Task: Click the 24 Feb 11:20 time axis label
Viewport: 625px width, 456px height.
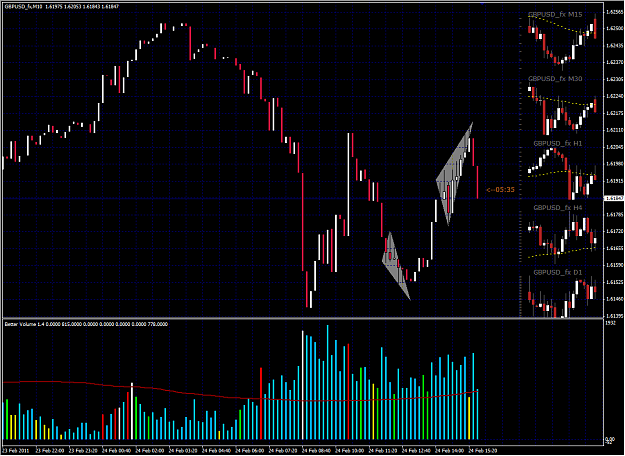Action: pos(383,451)
